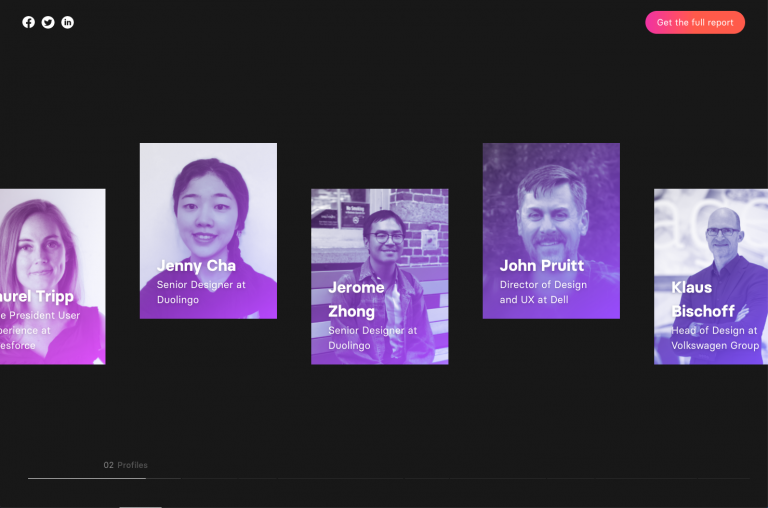Open Klaus Bischoff's profile card
This screenshot has width=768, height=508.
711,276
